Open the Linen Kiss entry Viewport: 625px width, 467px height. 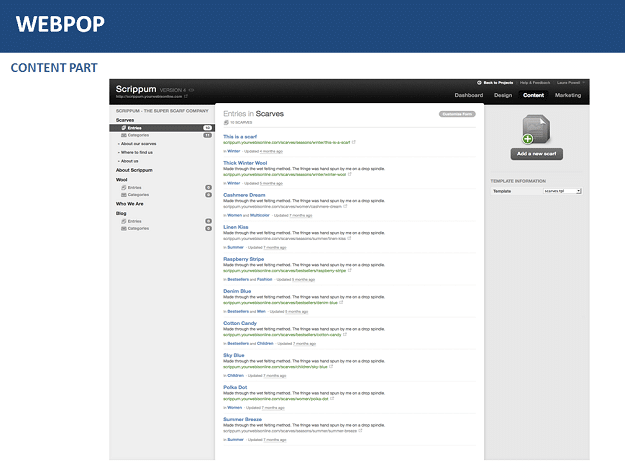click(236, 227)
